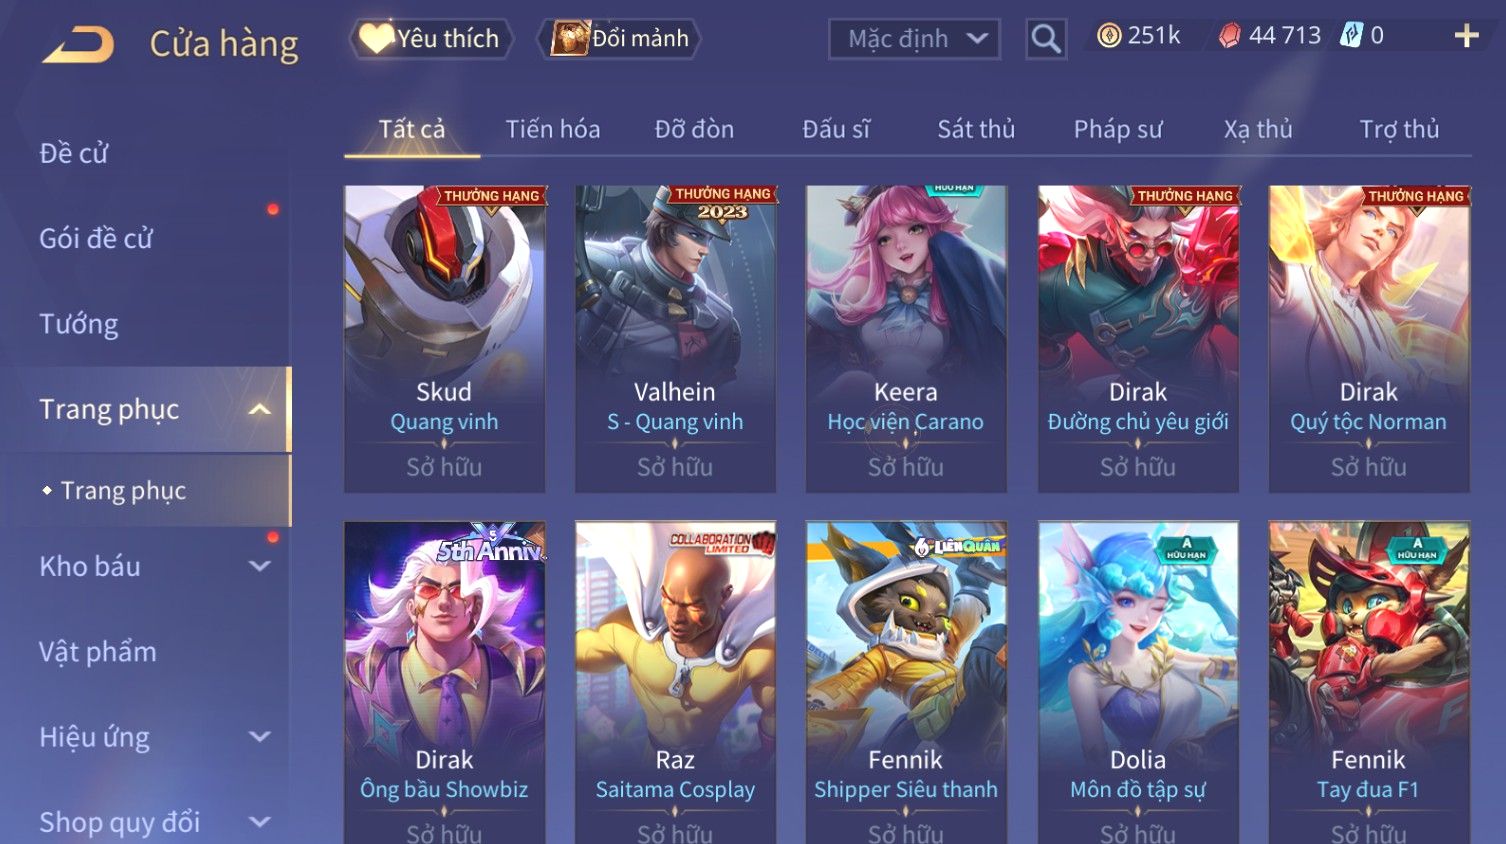Click the heart icon in Yêu thích

(376, 38)
